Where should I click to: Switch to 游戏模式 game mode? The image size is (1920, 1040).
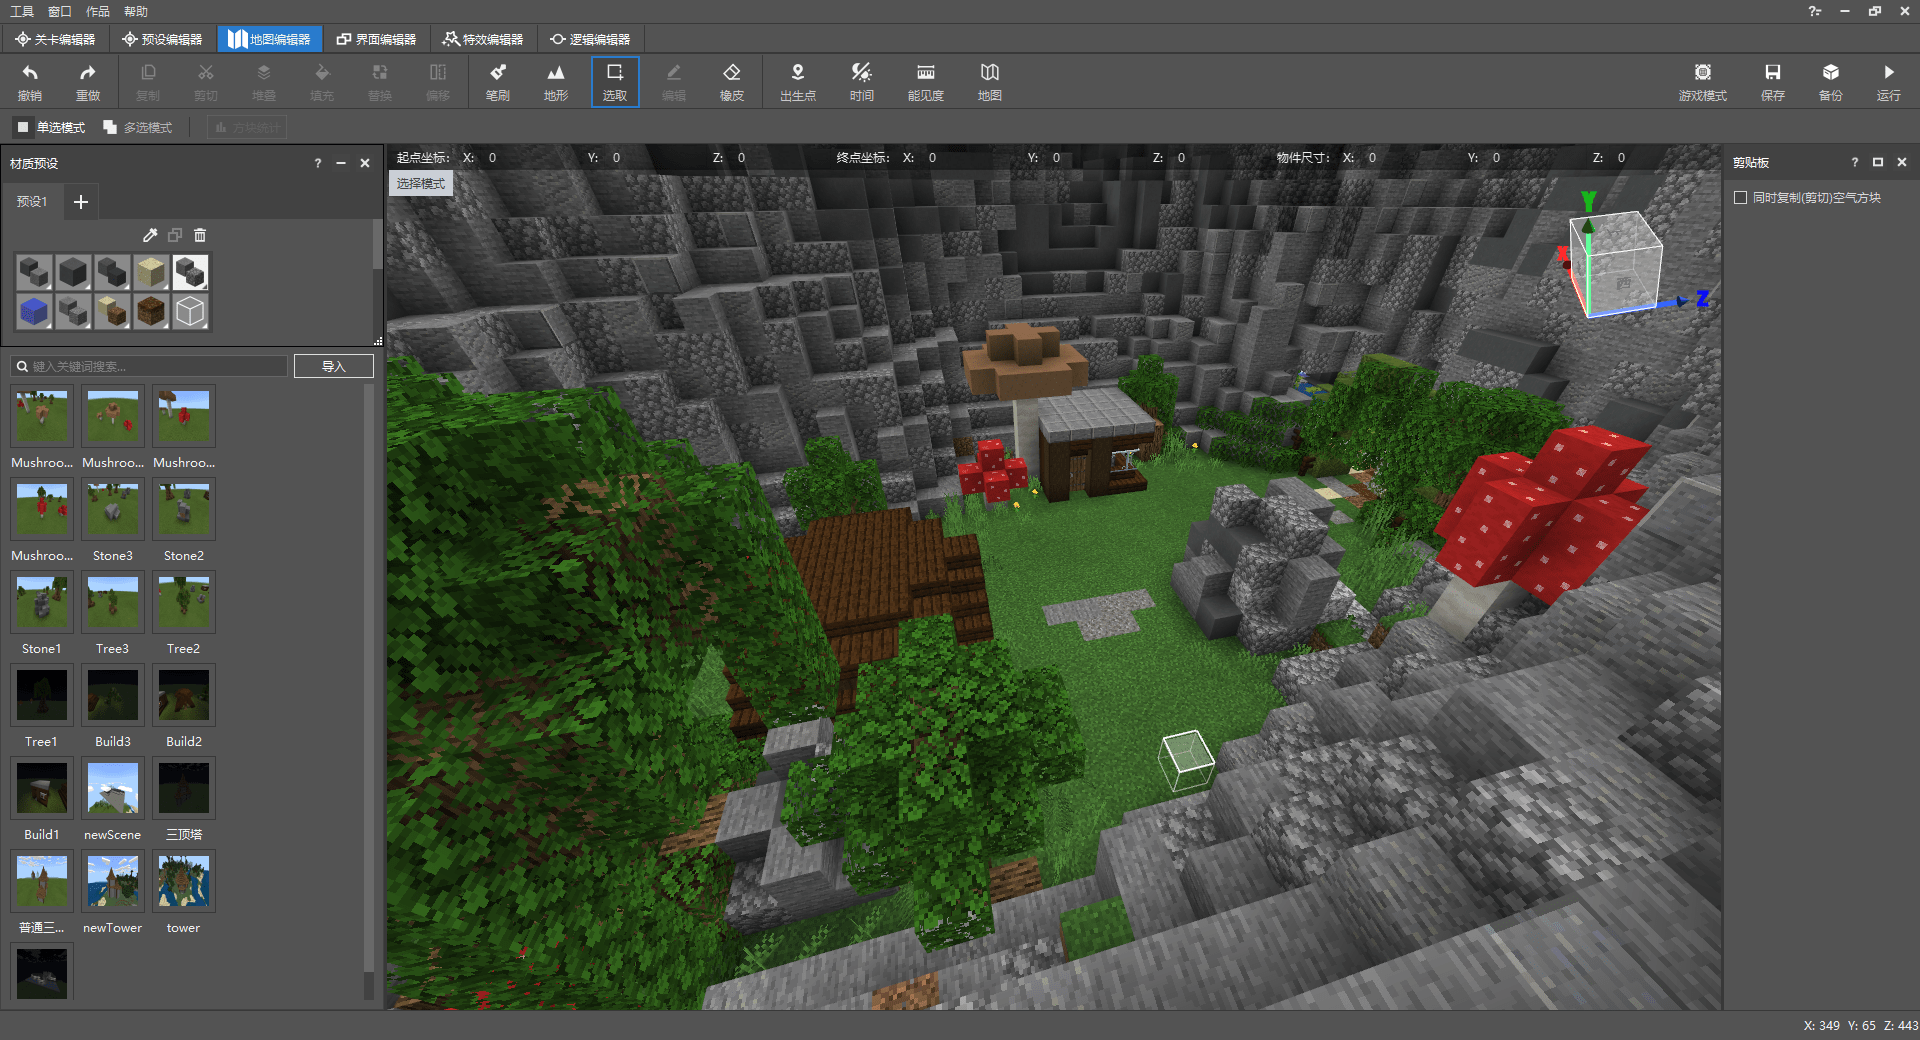point(1703,82)
